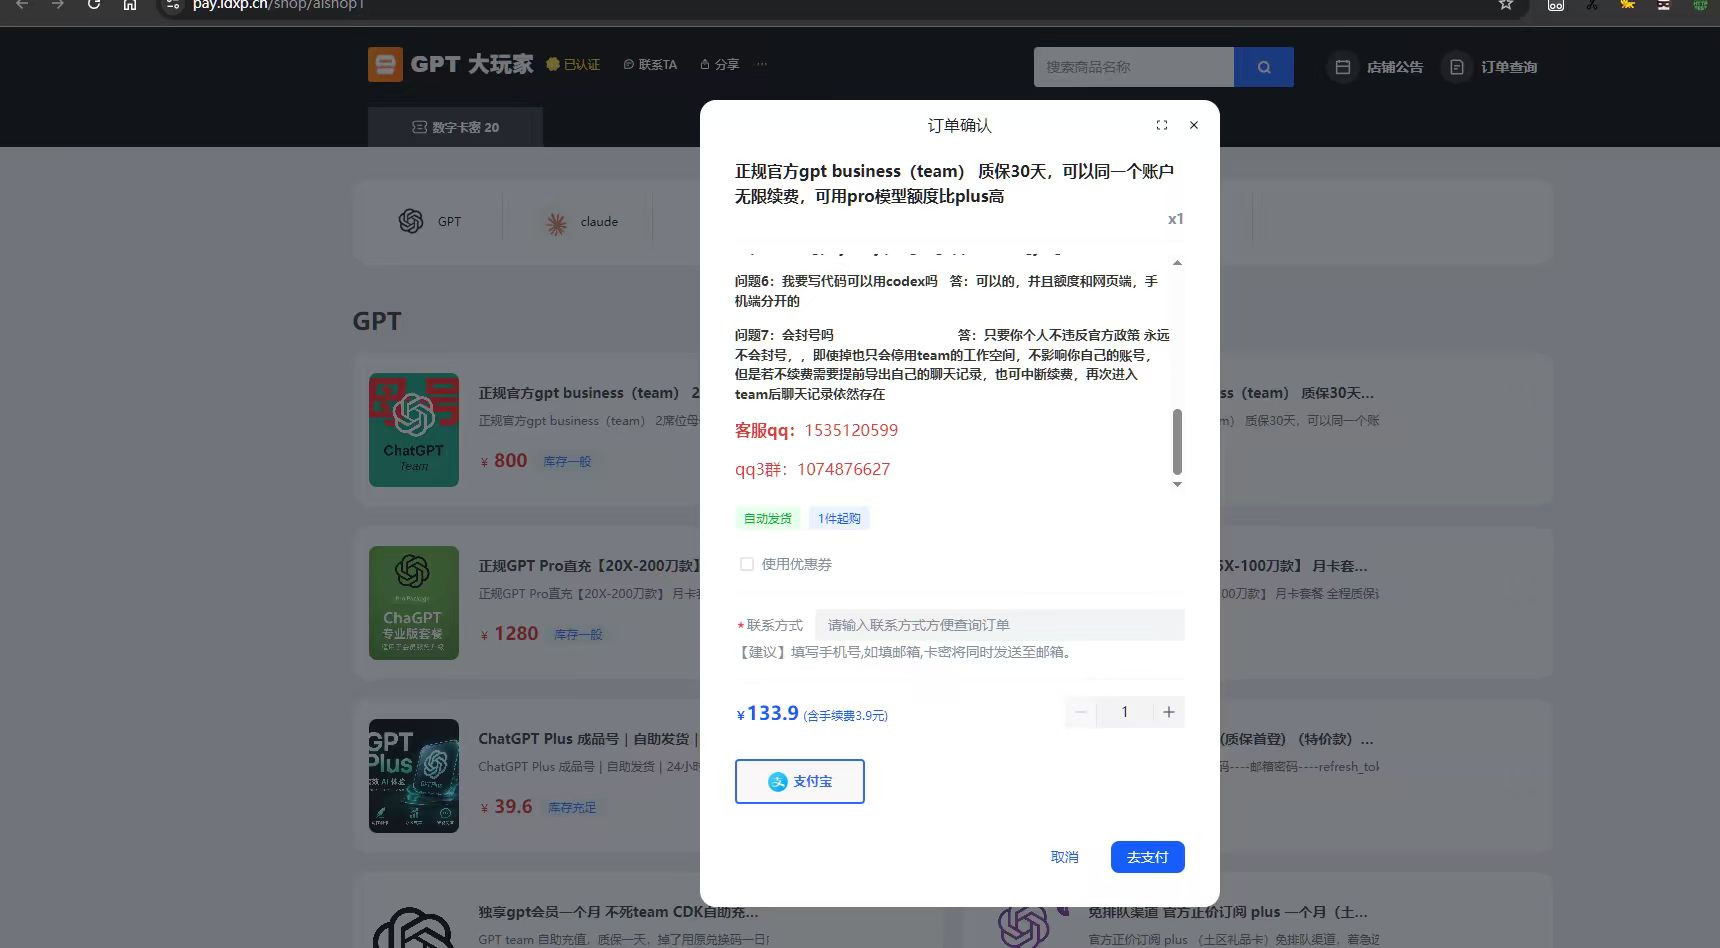Viewport: 1720px width, 948px height.
Task: Click the description scrollbar thumb
Action: coord(1177,441)
